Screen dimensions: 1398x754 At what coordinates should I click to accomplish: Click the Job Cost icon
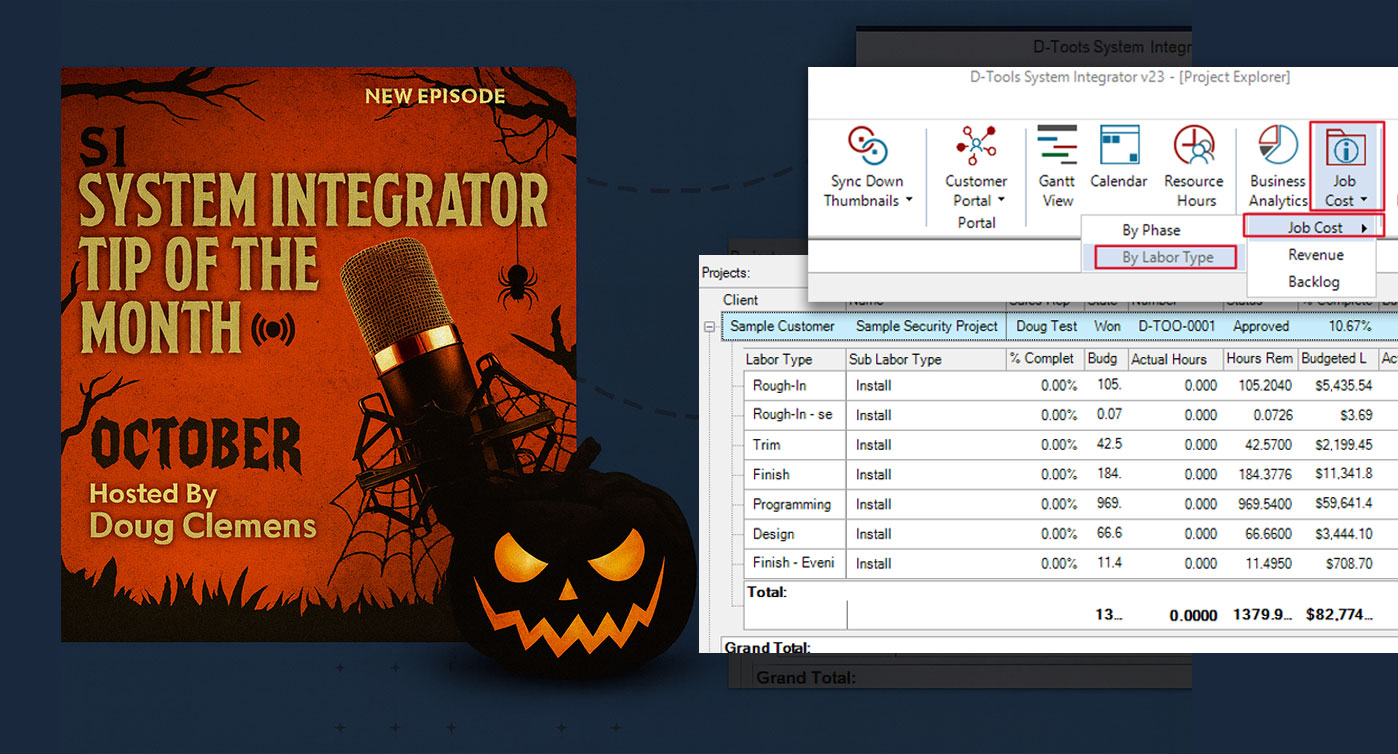(x=1345, y=150)
